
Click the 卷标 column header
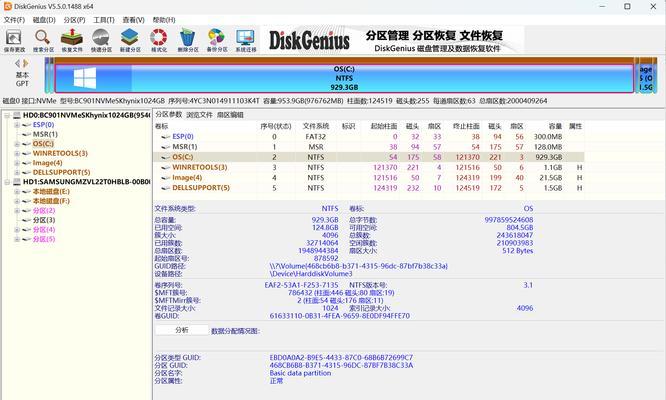pos(162,126)
